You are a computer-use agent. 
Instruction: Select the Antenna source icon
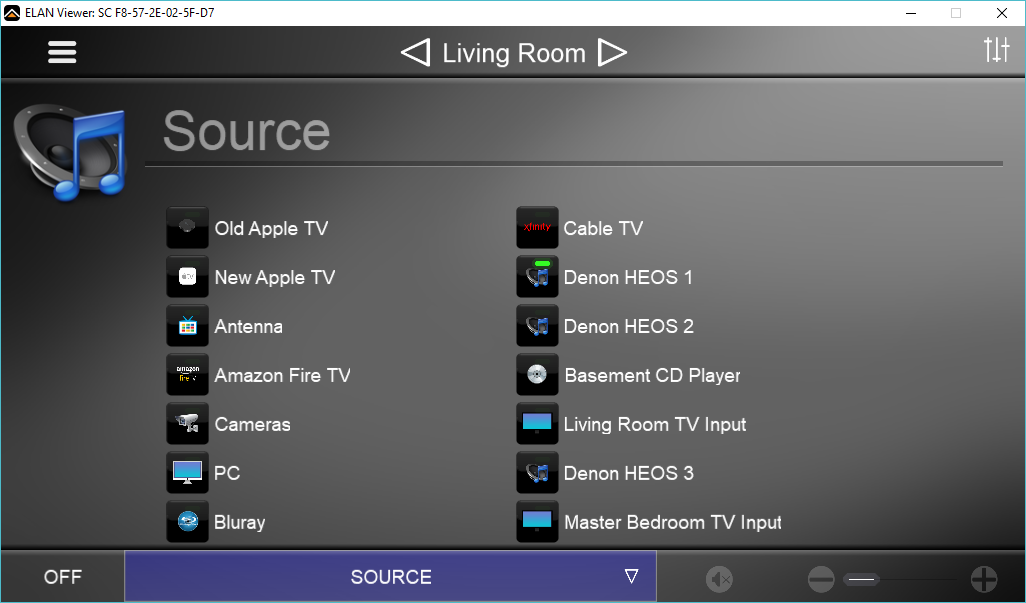[x=187, y=326]
